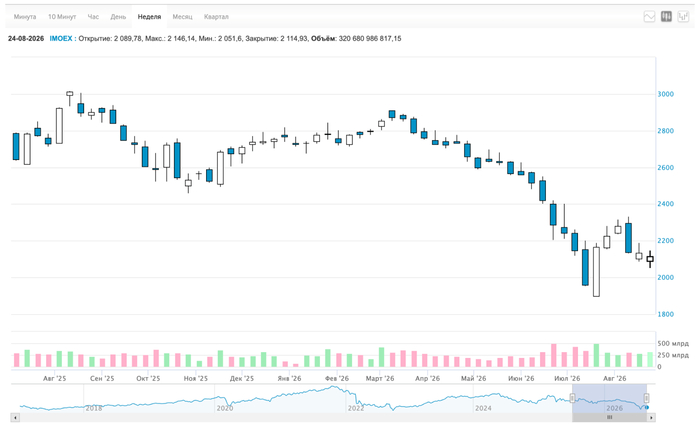Click the Авг '26 date axis label
Viewport: 700px width, 427px height.
point(615,378)
